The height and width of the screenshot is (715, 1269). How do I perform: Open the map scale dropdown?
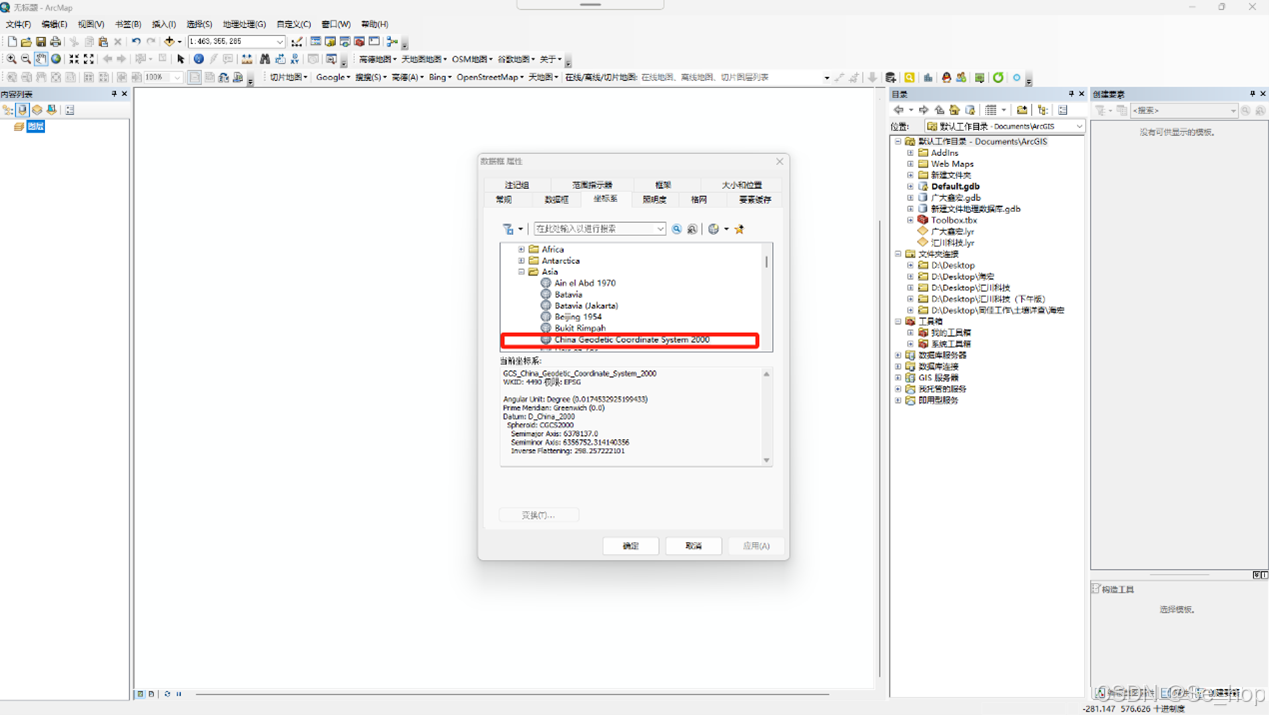[x=280, y=42]
